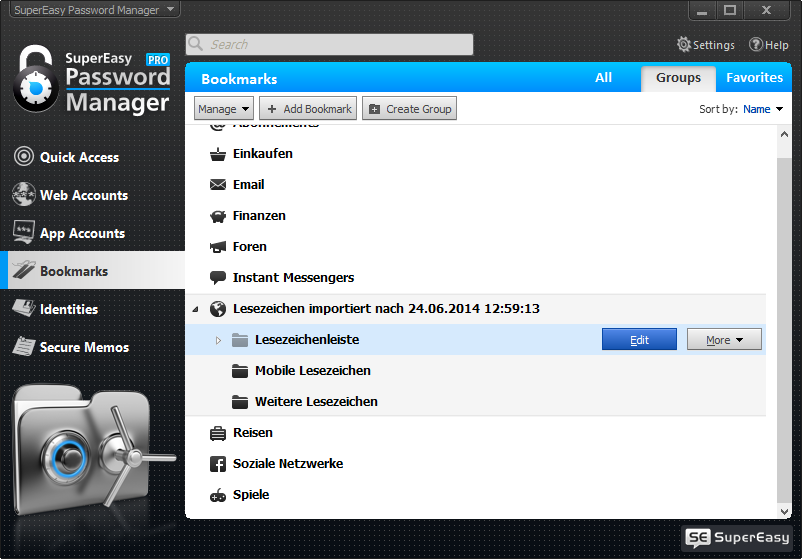803x560 pixels.
Task: Switch to the Groups tab
Action: tap(678, 78)
